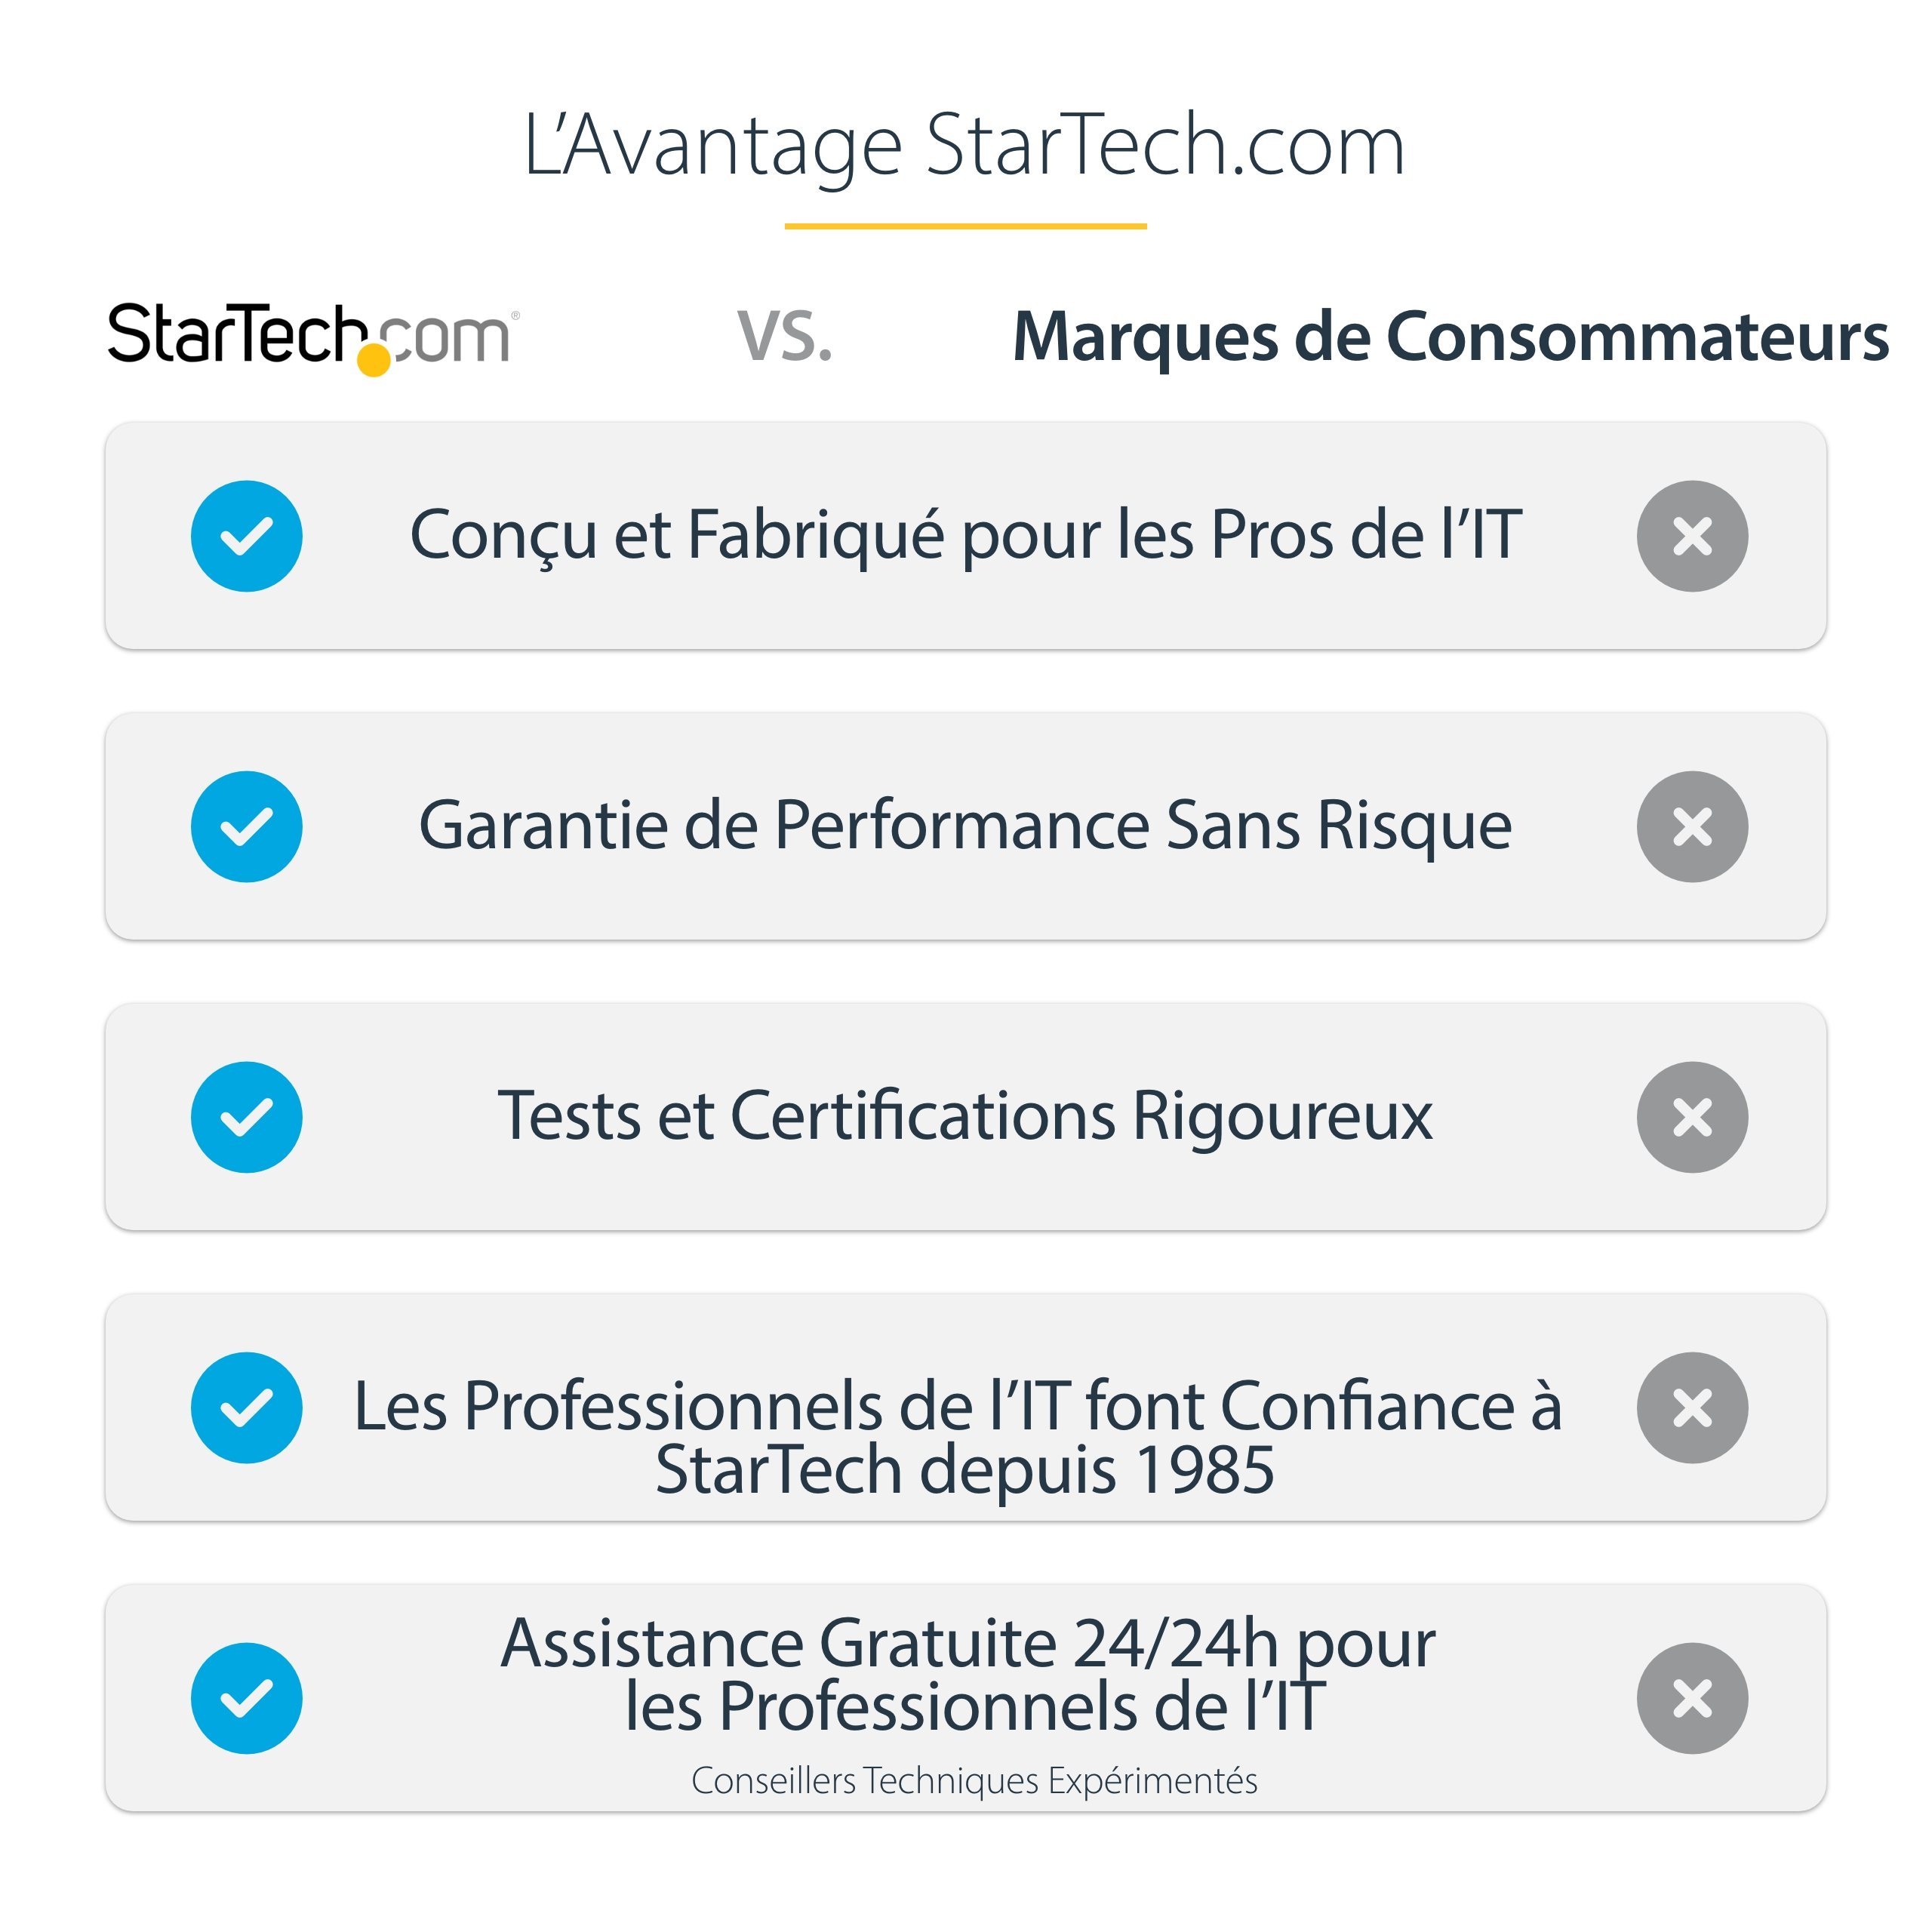
Task: Click blue checkmark beside Tests et Certifications
Action: (246, 1117)
